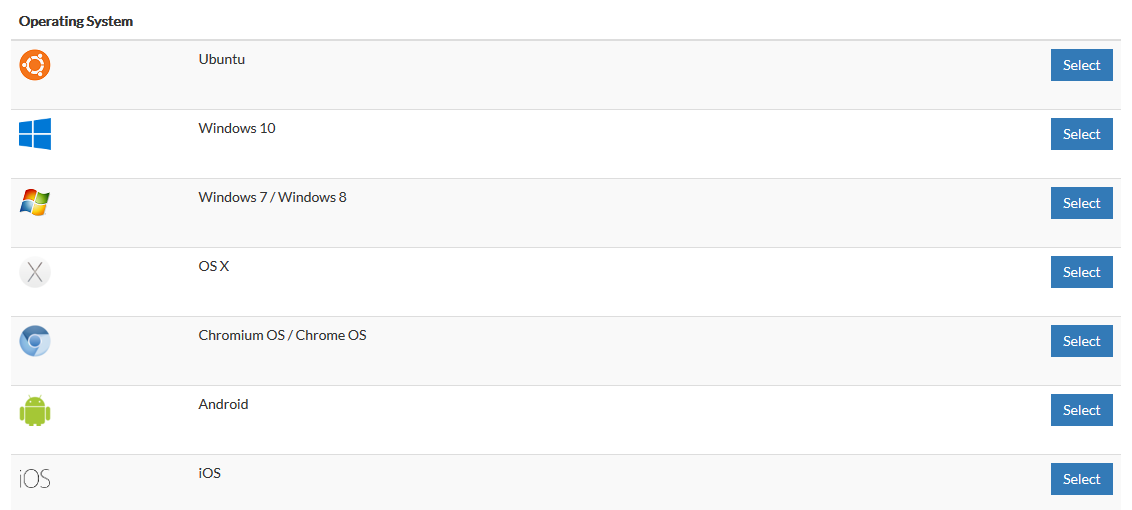Choose Windows 10 via Select button
This screenshot has width=1132, height=510.
tap(1081, 134)
